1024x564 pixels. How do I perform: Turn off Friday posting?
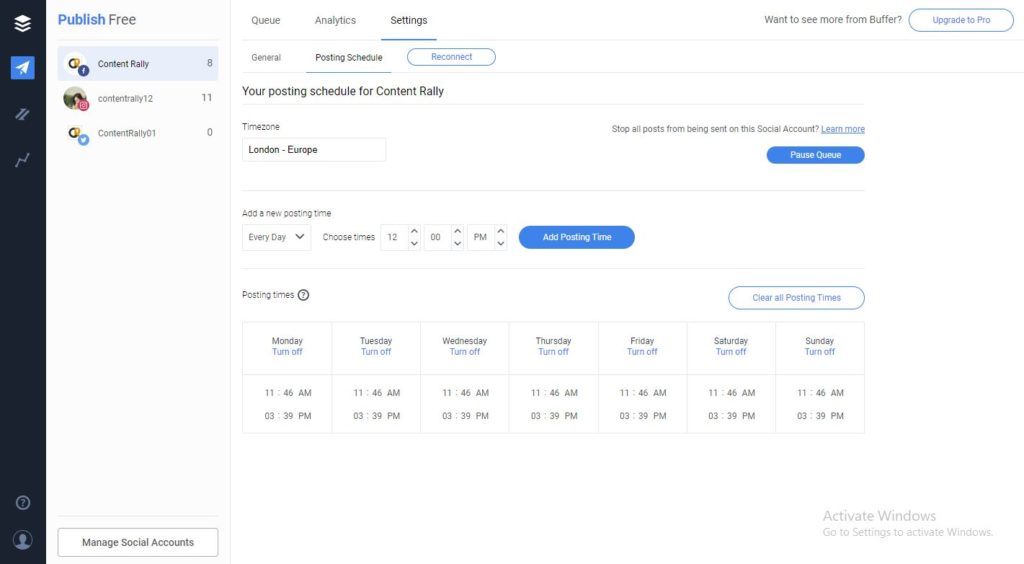[642, 352]
